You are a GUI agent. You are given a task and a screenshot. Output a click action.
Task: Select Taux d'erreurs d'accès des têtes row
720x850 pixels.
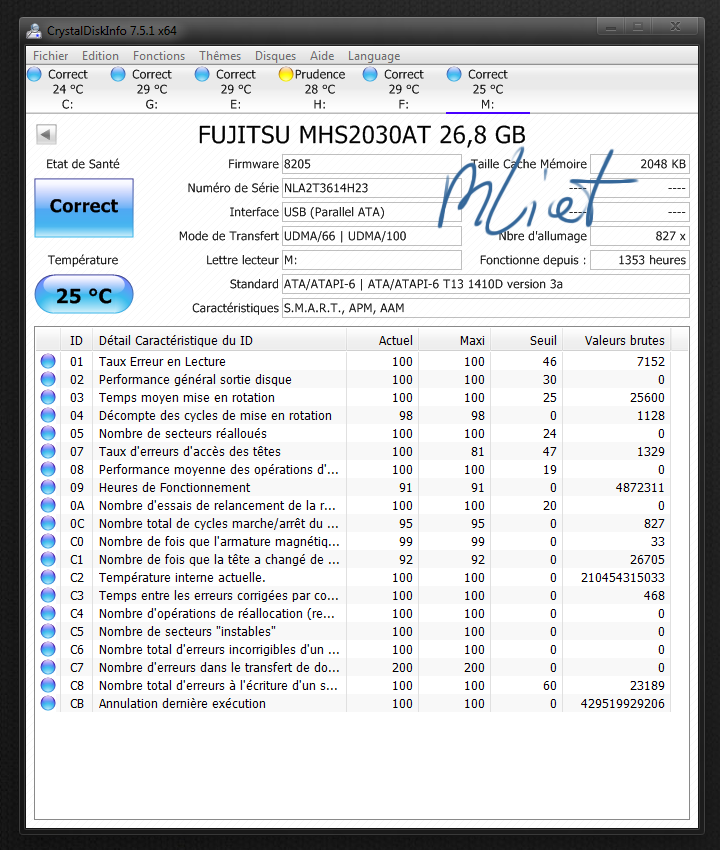pyautogui.click(x=353, y=451)
